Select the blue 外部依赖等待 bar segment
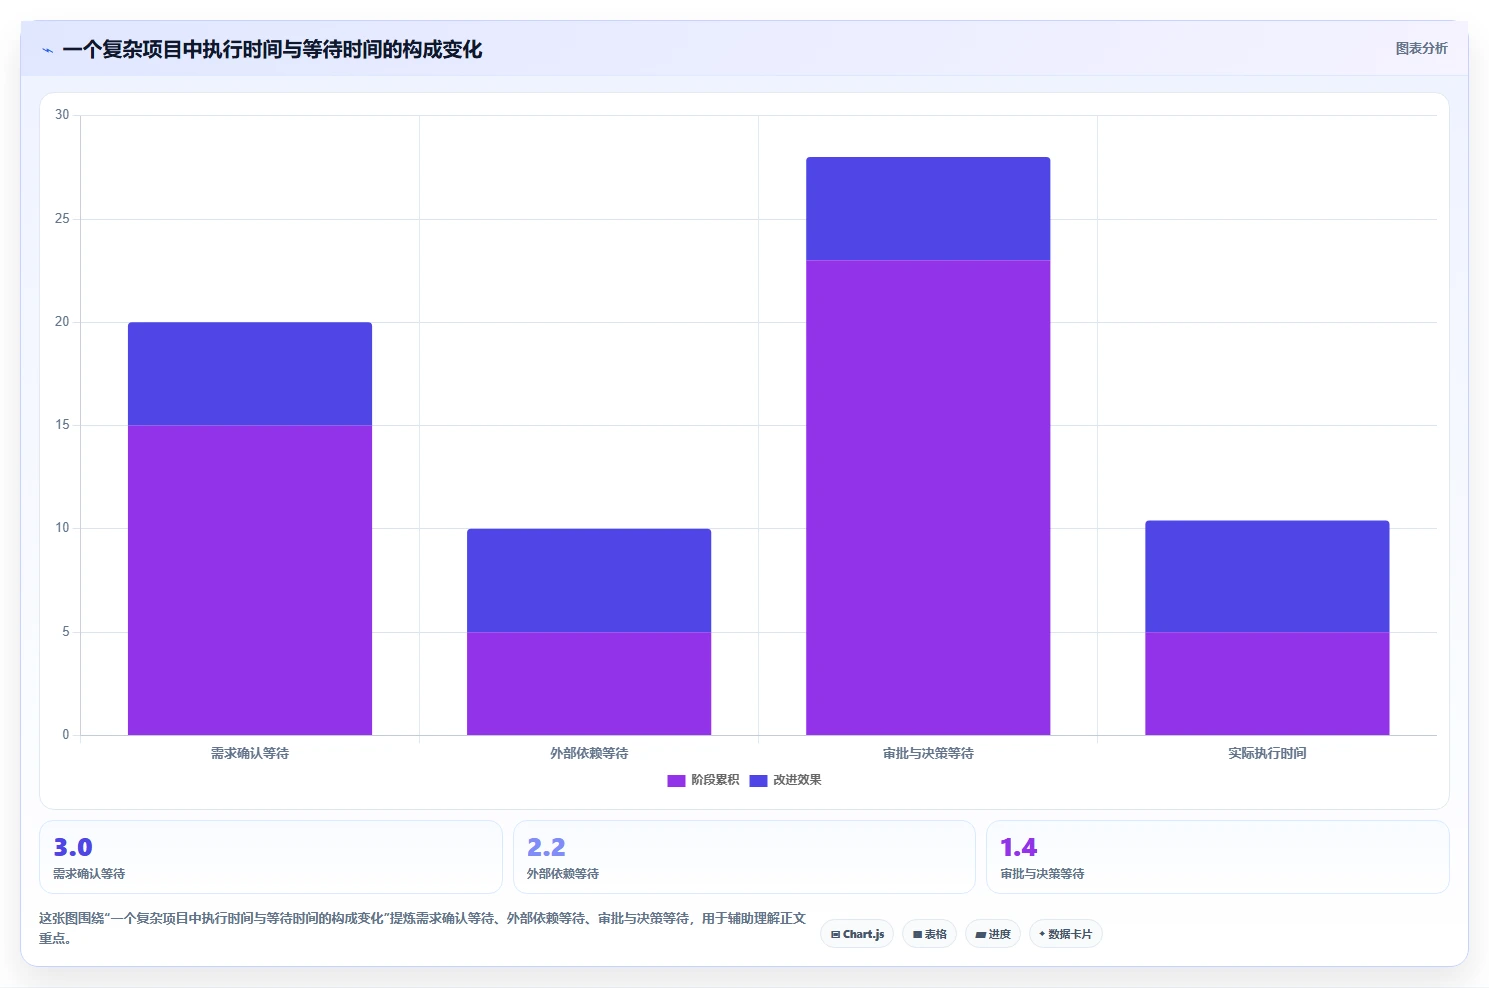 click(589, 580)
